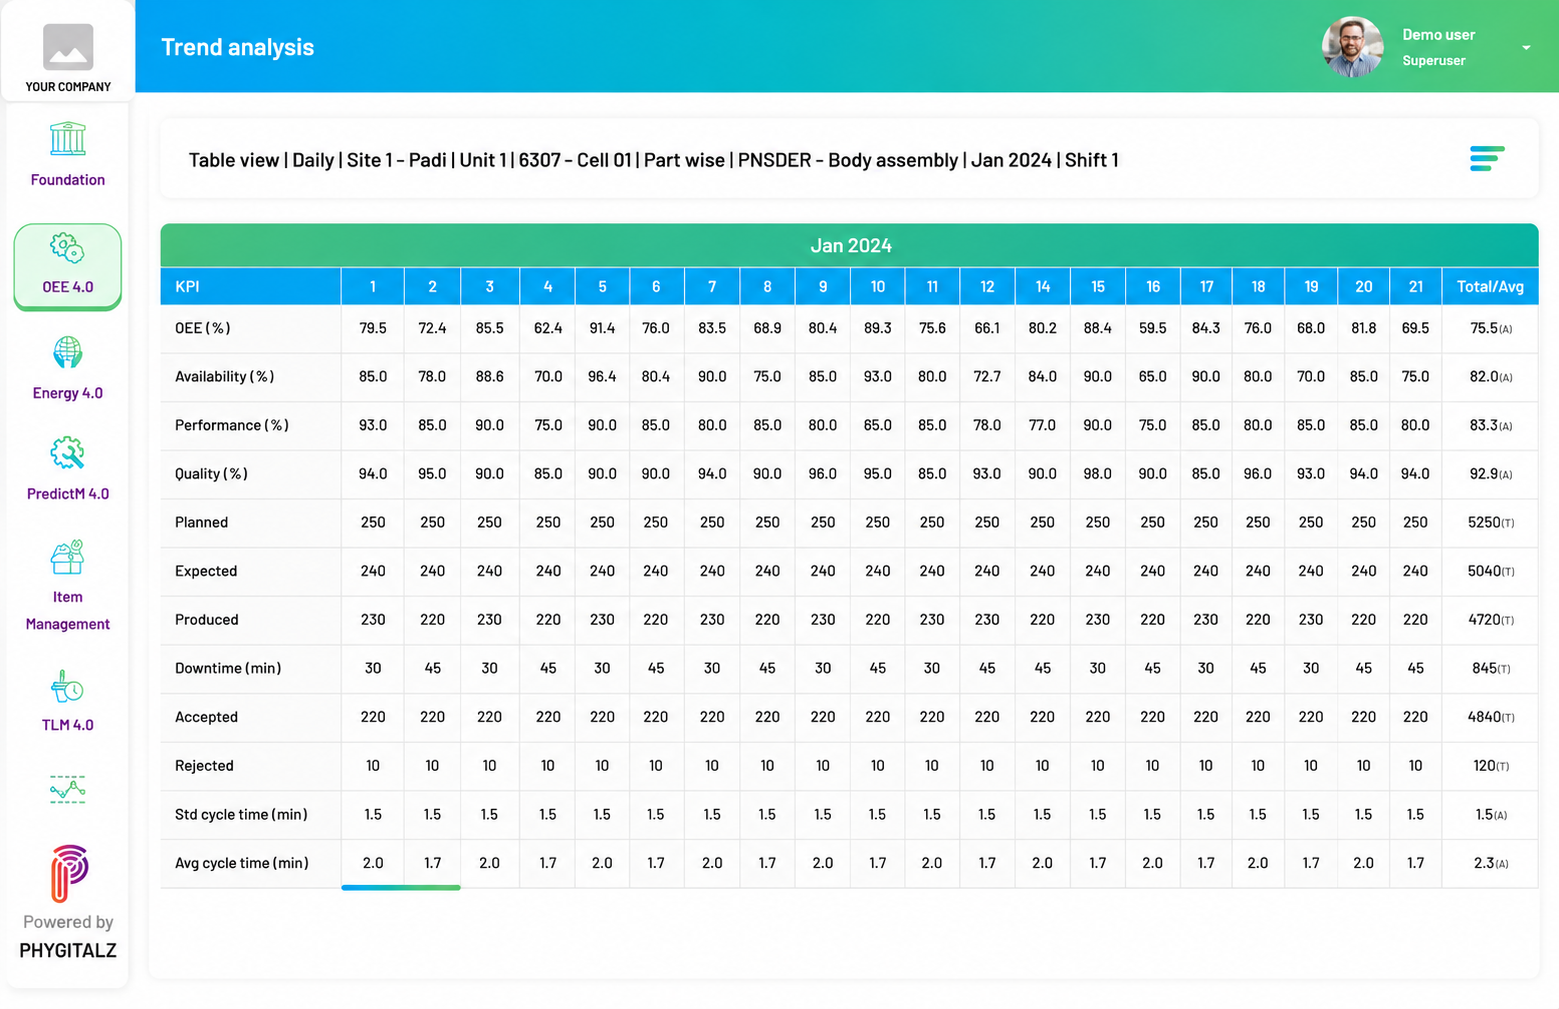Click the Rejected row label
This screenshot has height=1009, width=1559.
pos(204,766)
